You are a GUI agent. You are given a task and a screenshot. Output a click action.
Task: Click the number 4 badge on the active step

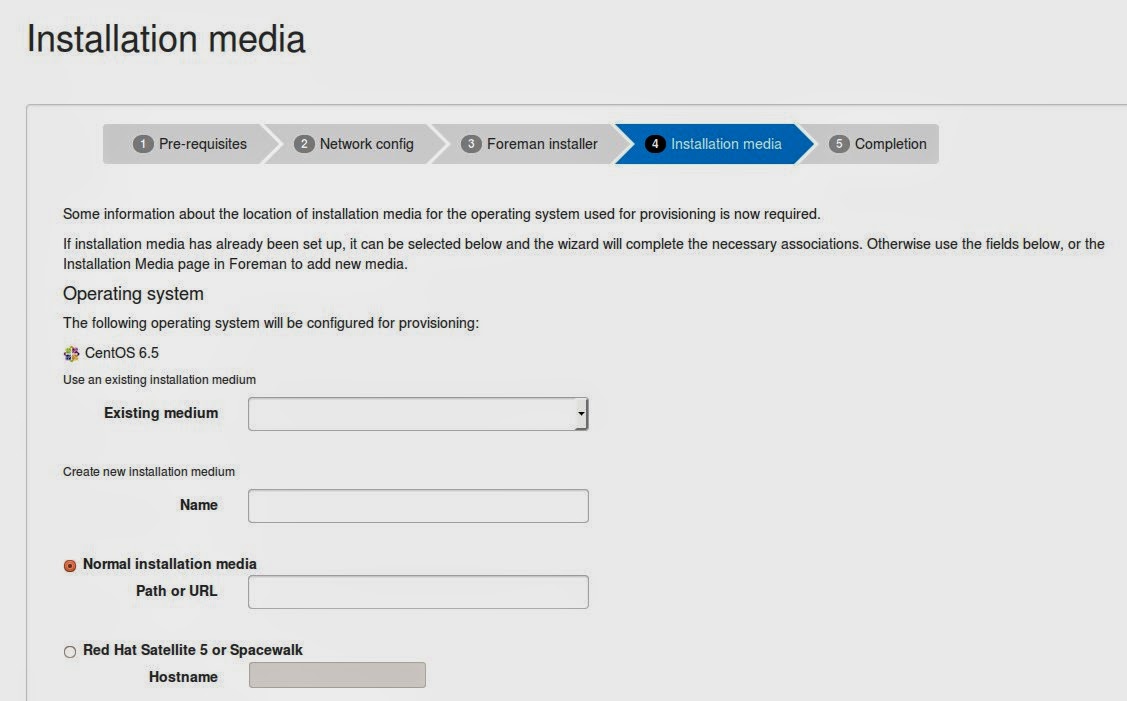coord(655,144)
